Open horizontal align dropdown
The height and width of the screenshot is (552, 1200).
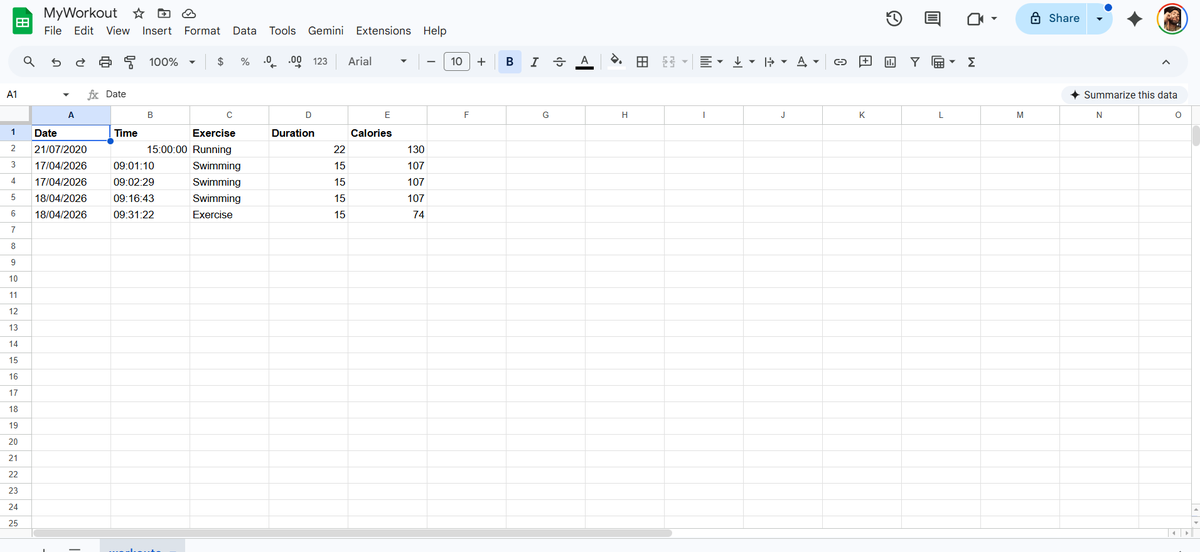pyautogui.click(x=711, y=62)
